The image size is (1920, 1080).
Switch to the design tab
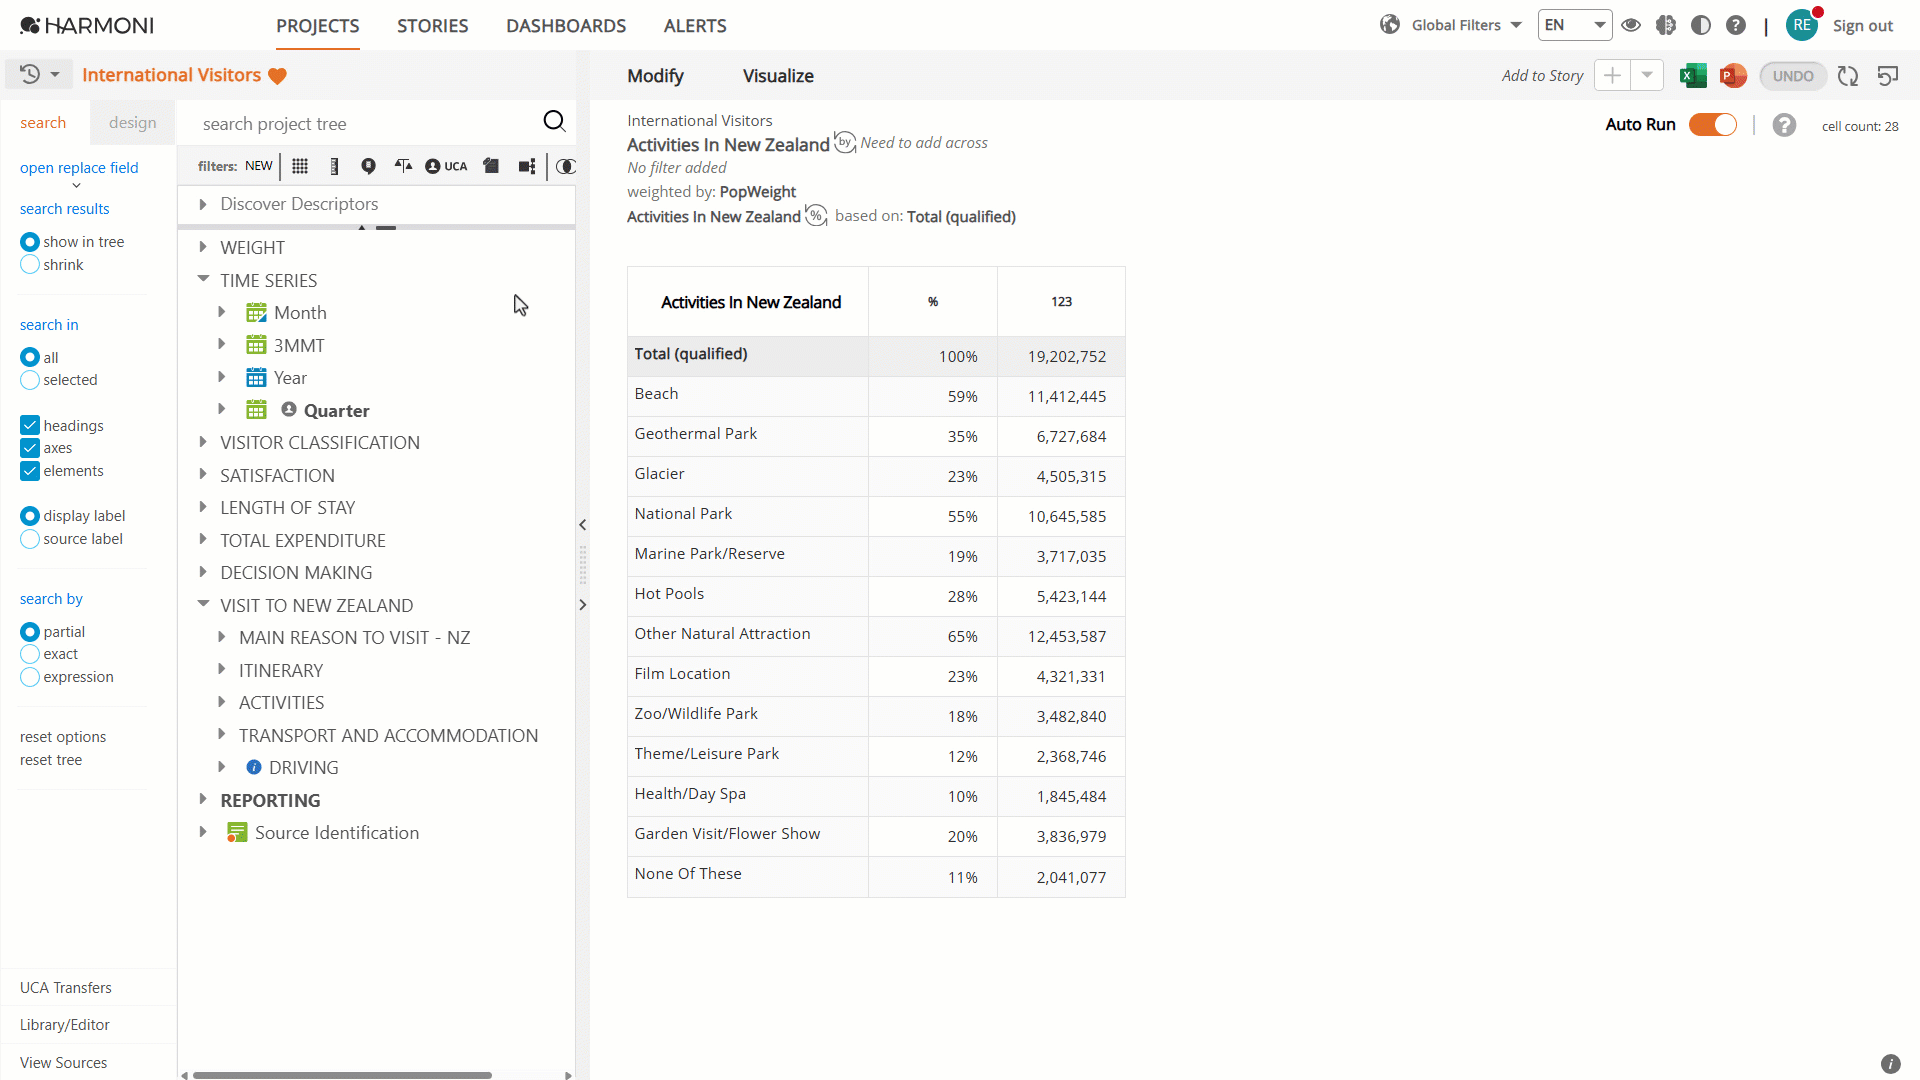point(133,122)
